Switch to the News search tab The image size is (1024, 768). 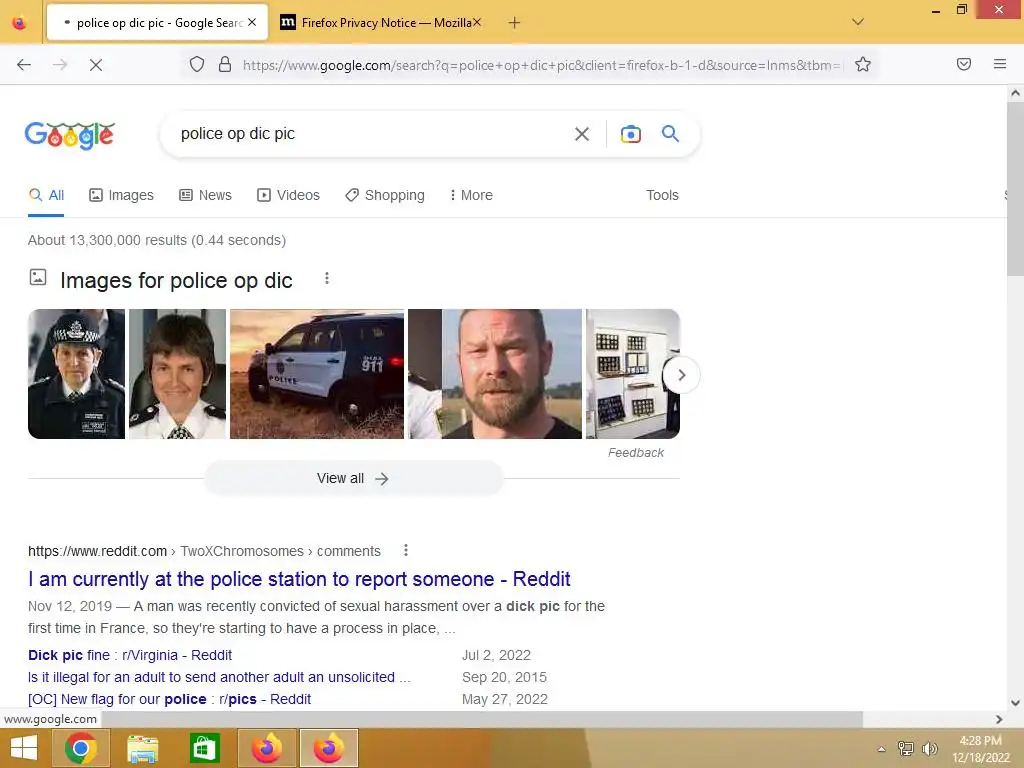[x=206, y=195]
